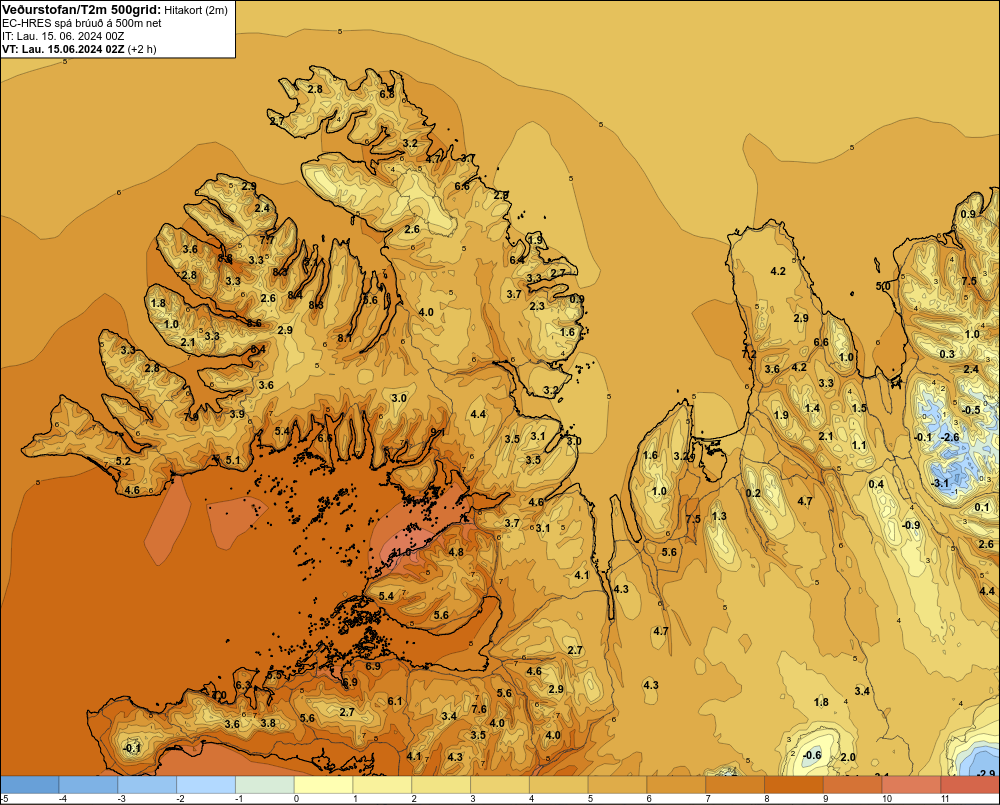Select the legend swatch between 10 and 11
Viewport: 1000px width, 805px height.
(911, 784)
